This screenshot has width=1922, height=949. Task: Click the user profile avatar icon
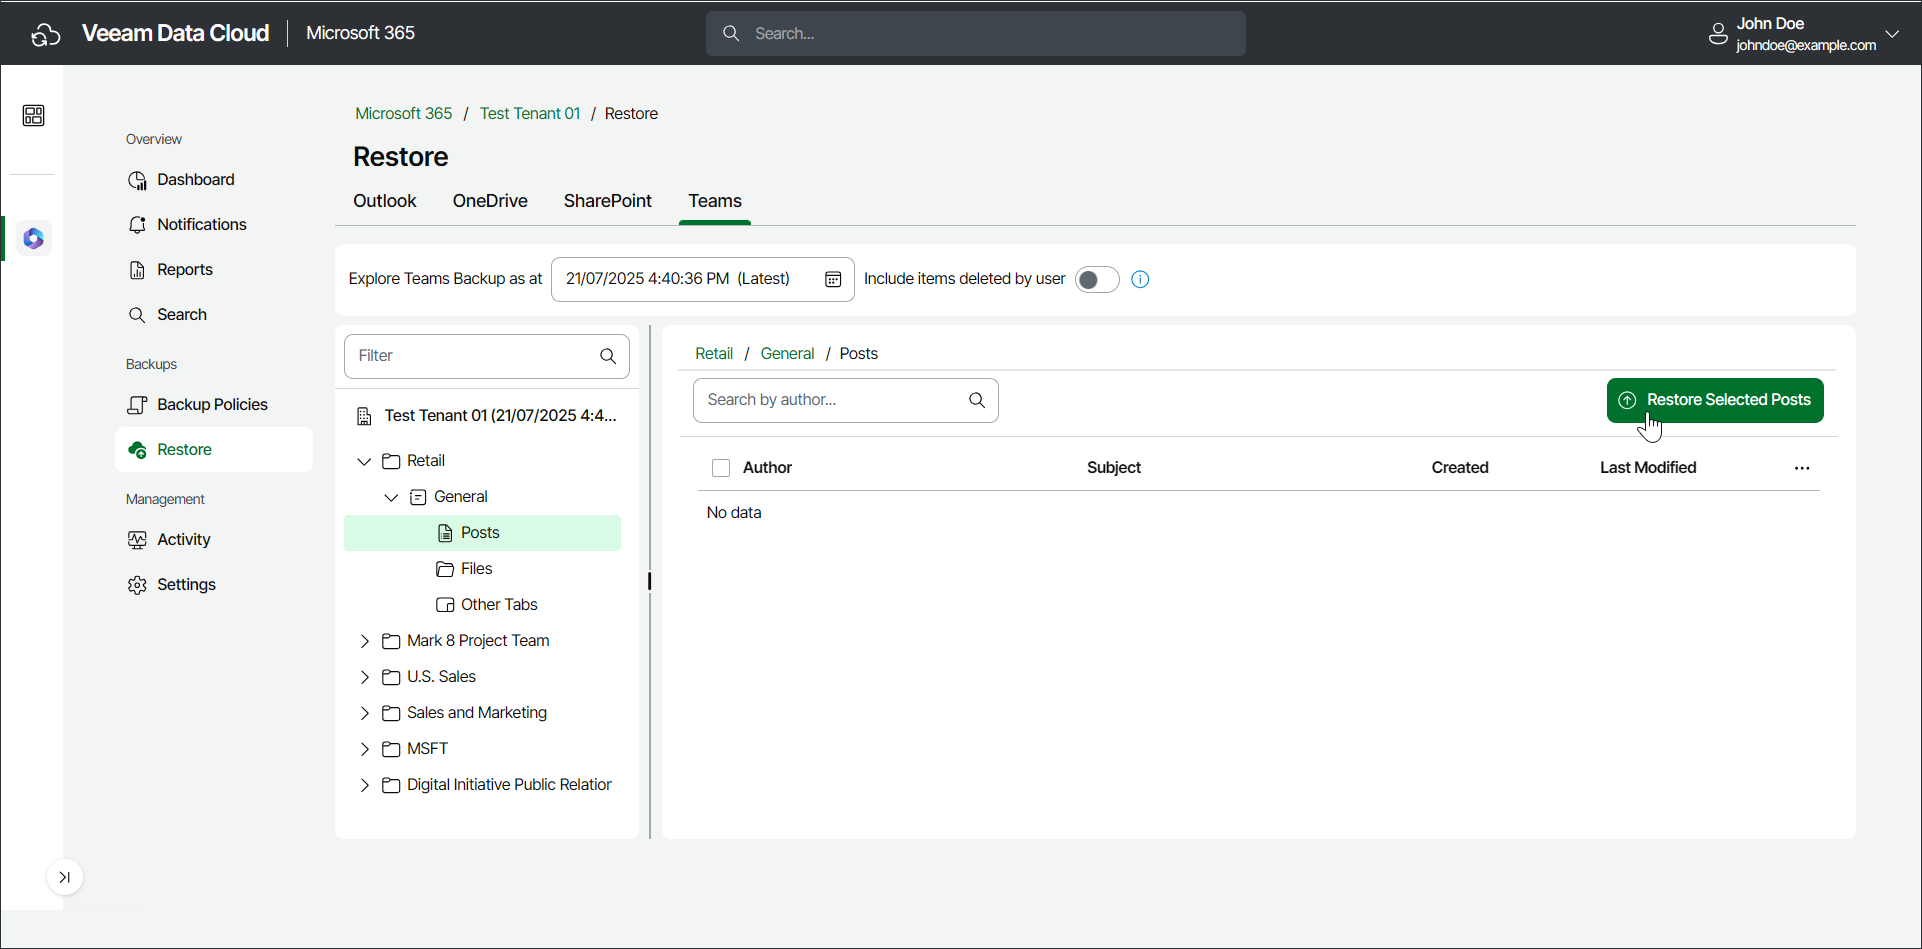coord(1718,34)
